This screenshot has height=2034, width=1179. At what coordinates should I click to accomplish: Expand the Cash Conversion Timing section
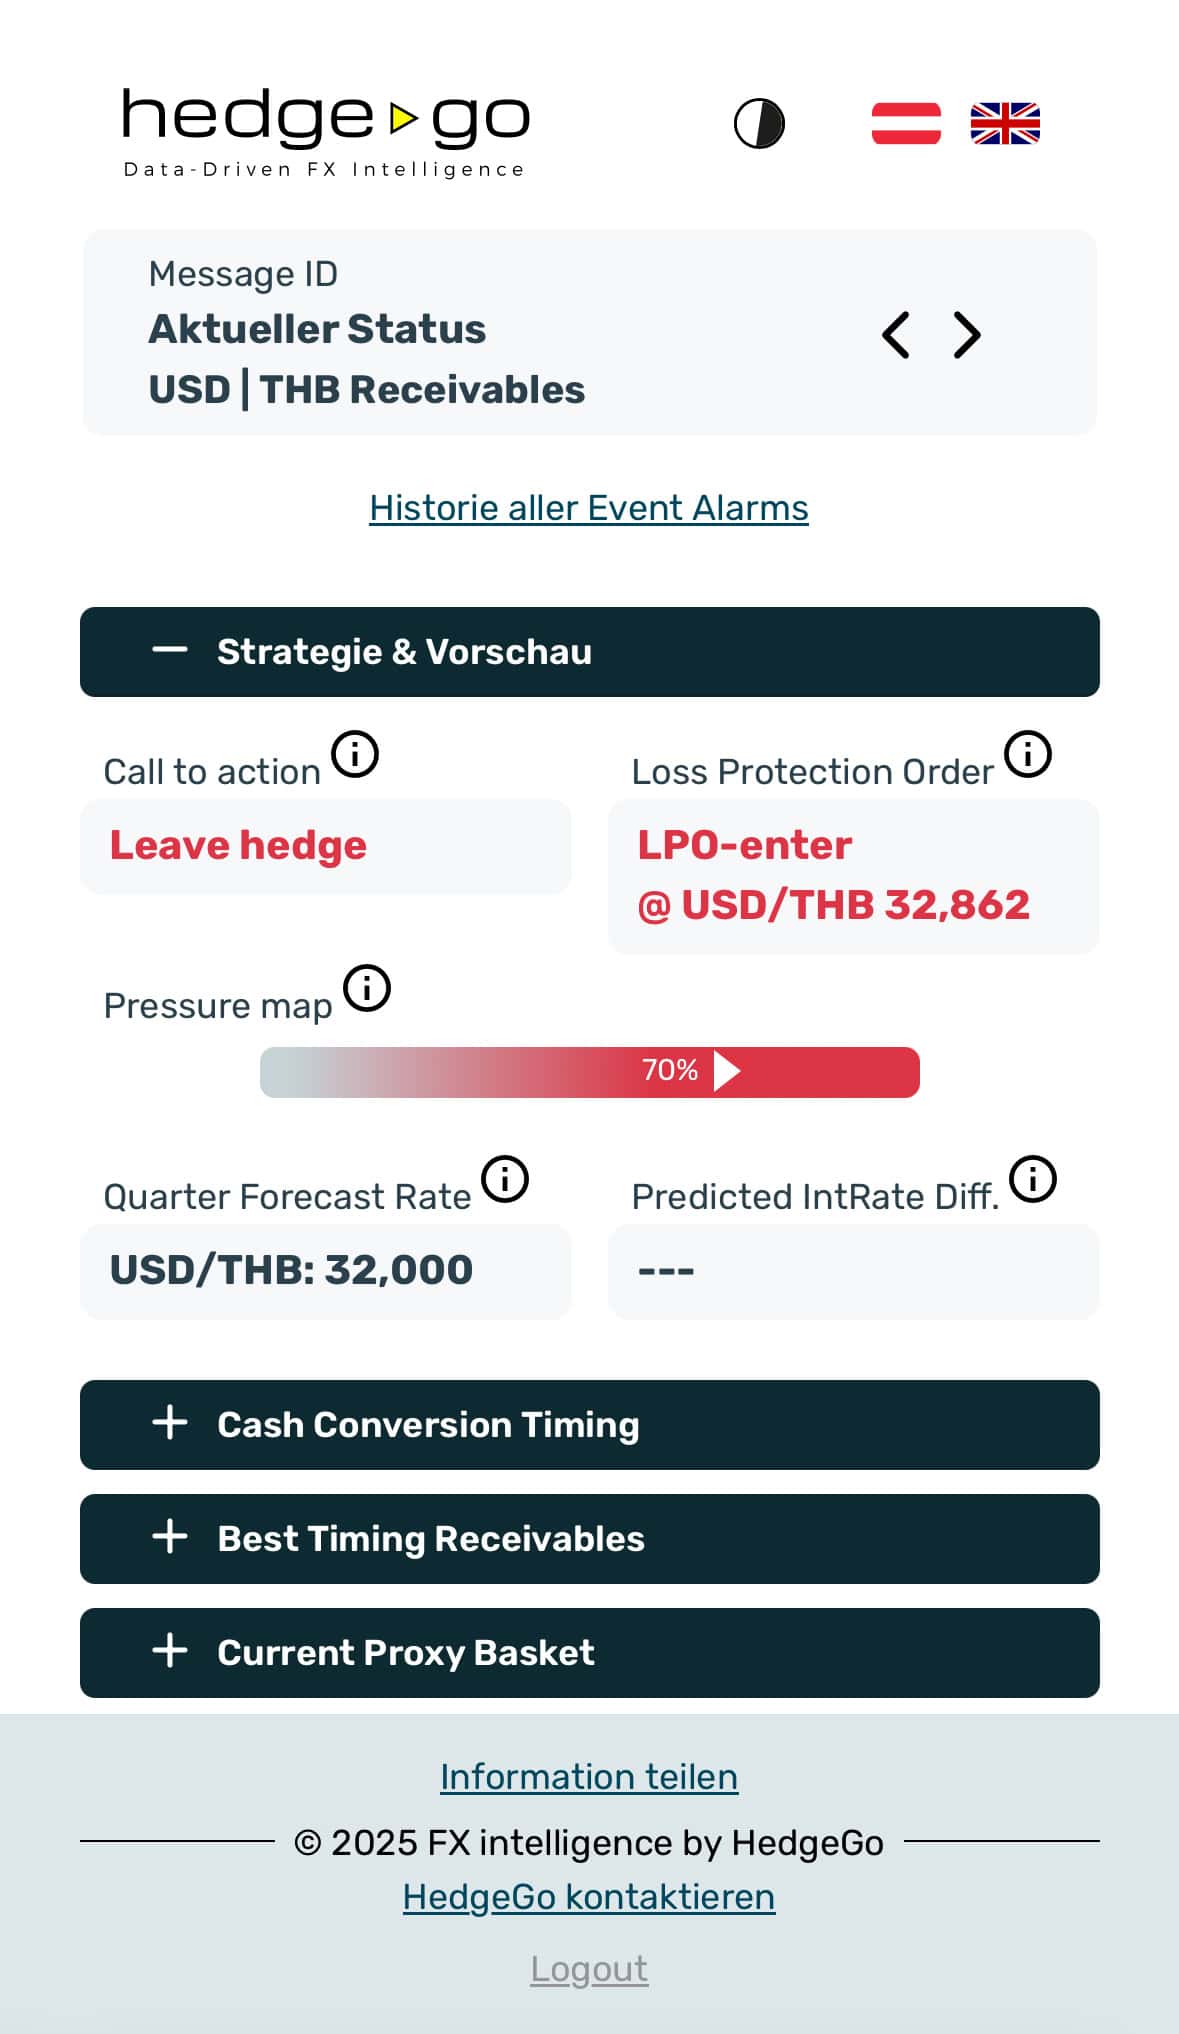(x=589, y=1425)
